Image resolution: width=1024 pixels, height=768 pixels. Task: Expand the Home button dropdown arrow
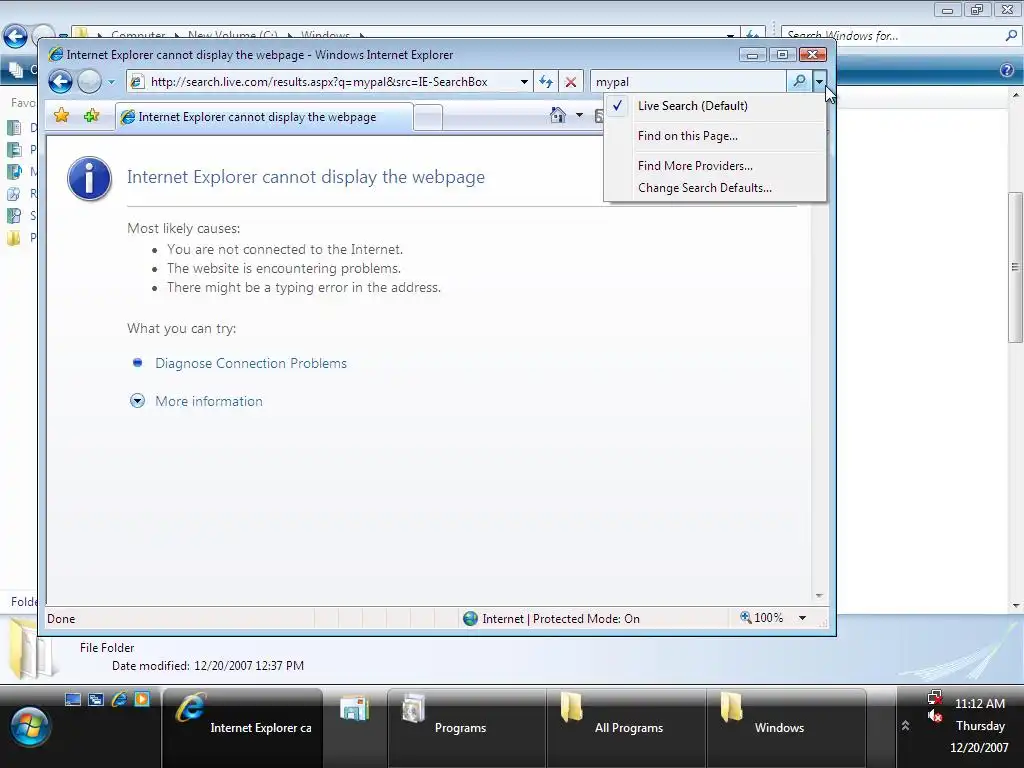click(x=579, y=116)
